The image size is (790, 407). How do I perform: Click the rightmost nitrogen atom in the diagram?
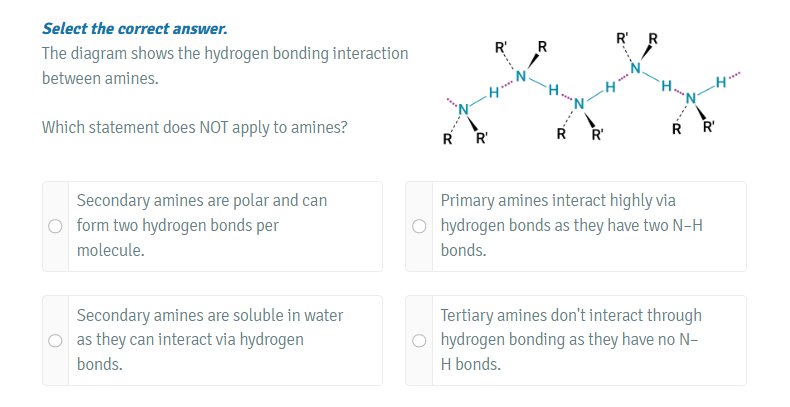point(691,97)
